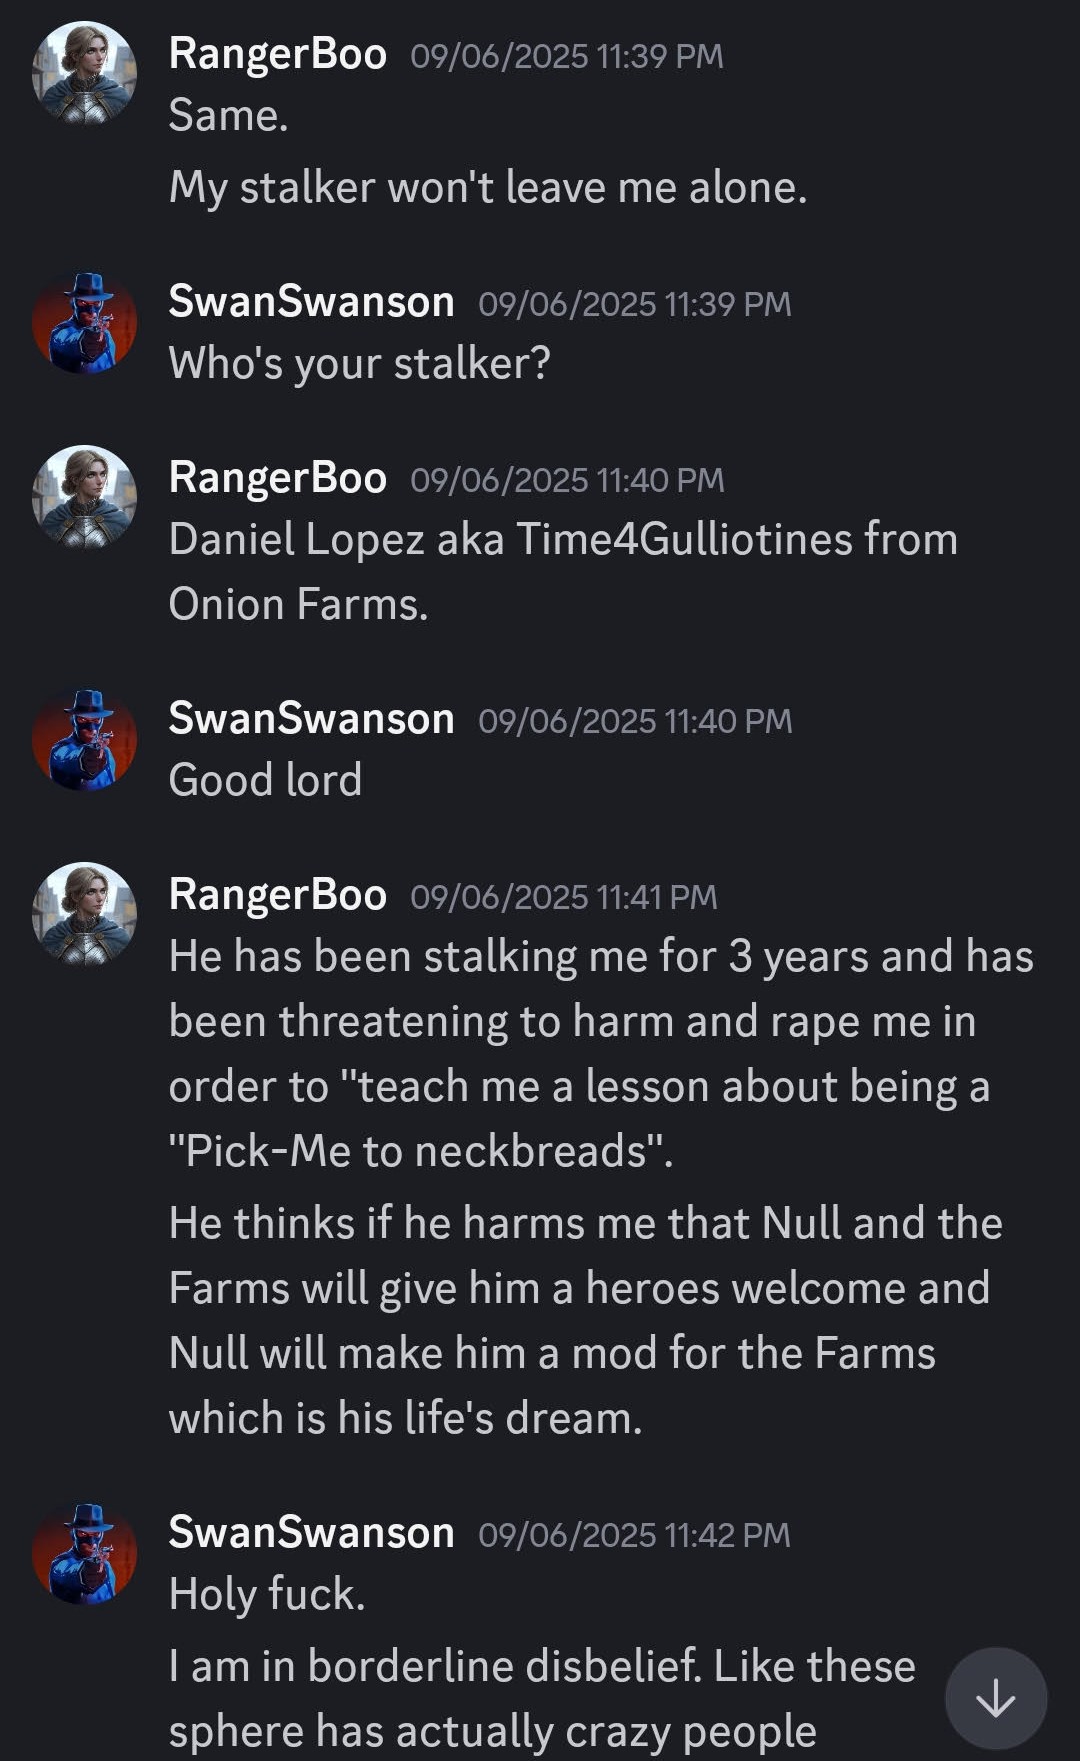Tap SwanSwanson's avatar next to "Who's your stalker?"
Screen dimensions: 1080x1761
point(84,322)
